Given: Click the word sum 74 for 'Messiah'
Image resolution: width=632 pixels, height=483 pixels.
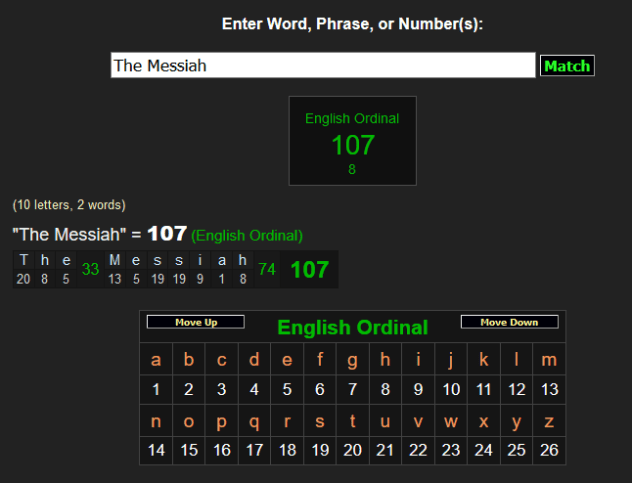Looking at the screenshot, I should [x=267, y=269].
